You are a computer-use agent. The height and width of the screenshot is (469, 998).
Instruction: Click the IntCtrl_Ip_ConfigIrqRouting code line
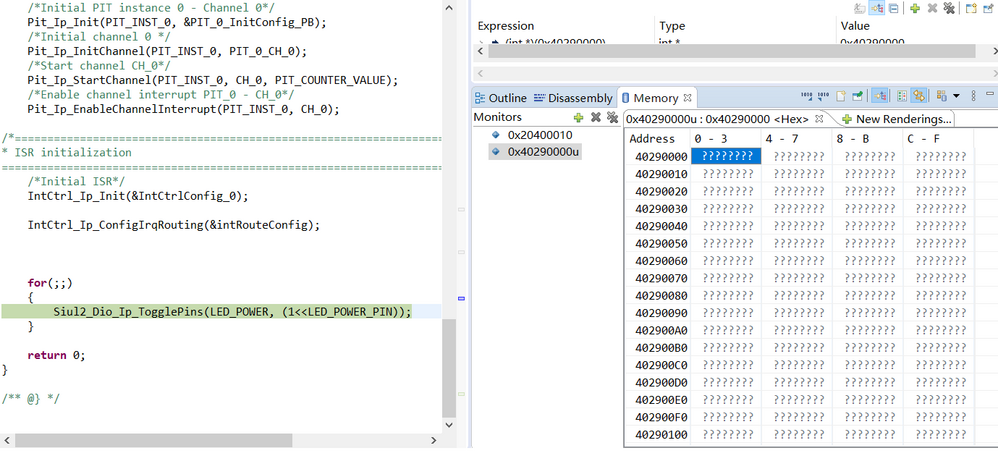tap(174, 225)
